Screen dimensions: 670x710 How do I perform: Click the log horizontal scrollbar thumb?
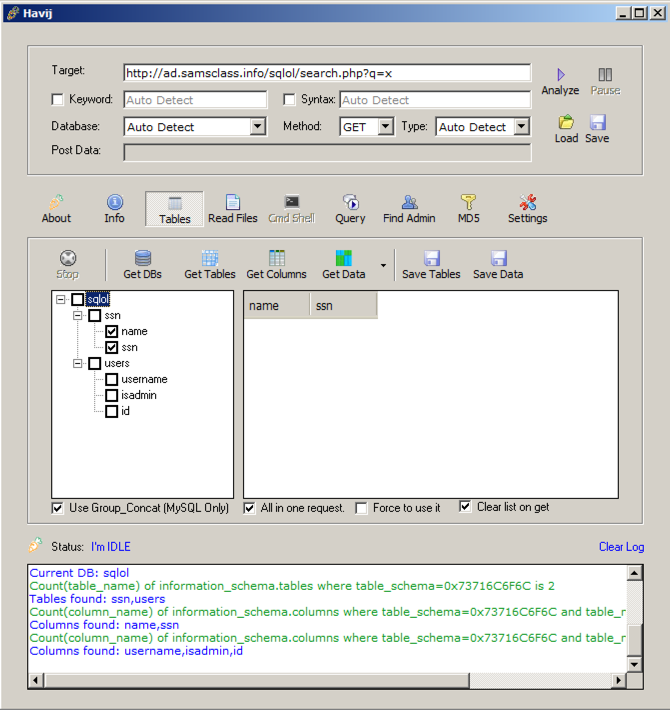coord(257,680)
